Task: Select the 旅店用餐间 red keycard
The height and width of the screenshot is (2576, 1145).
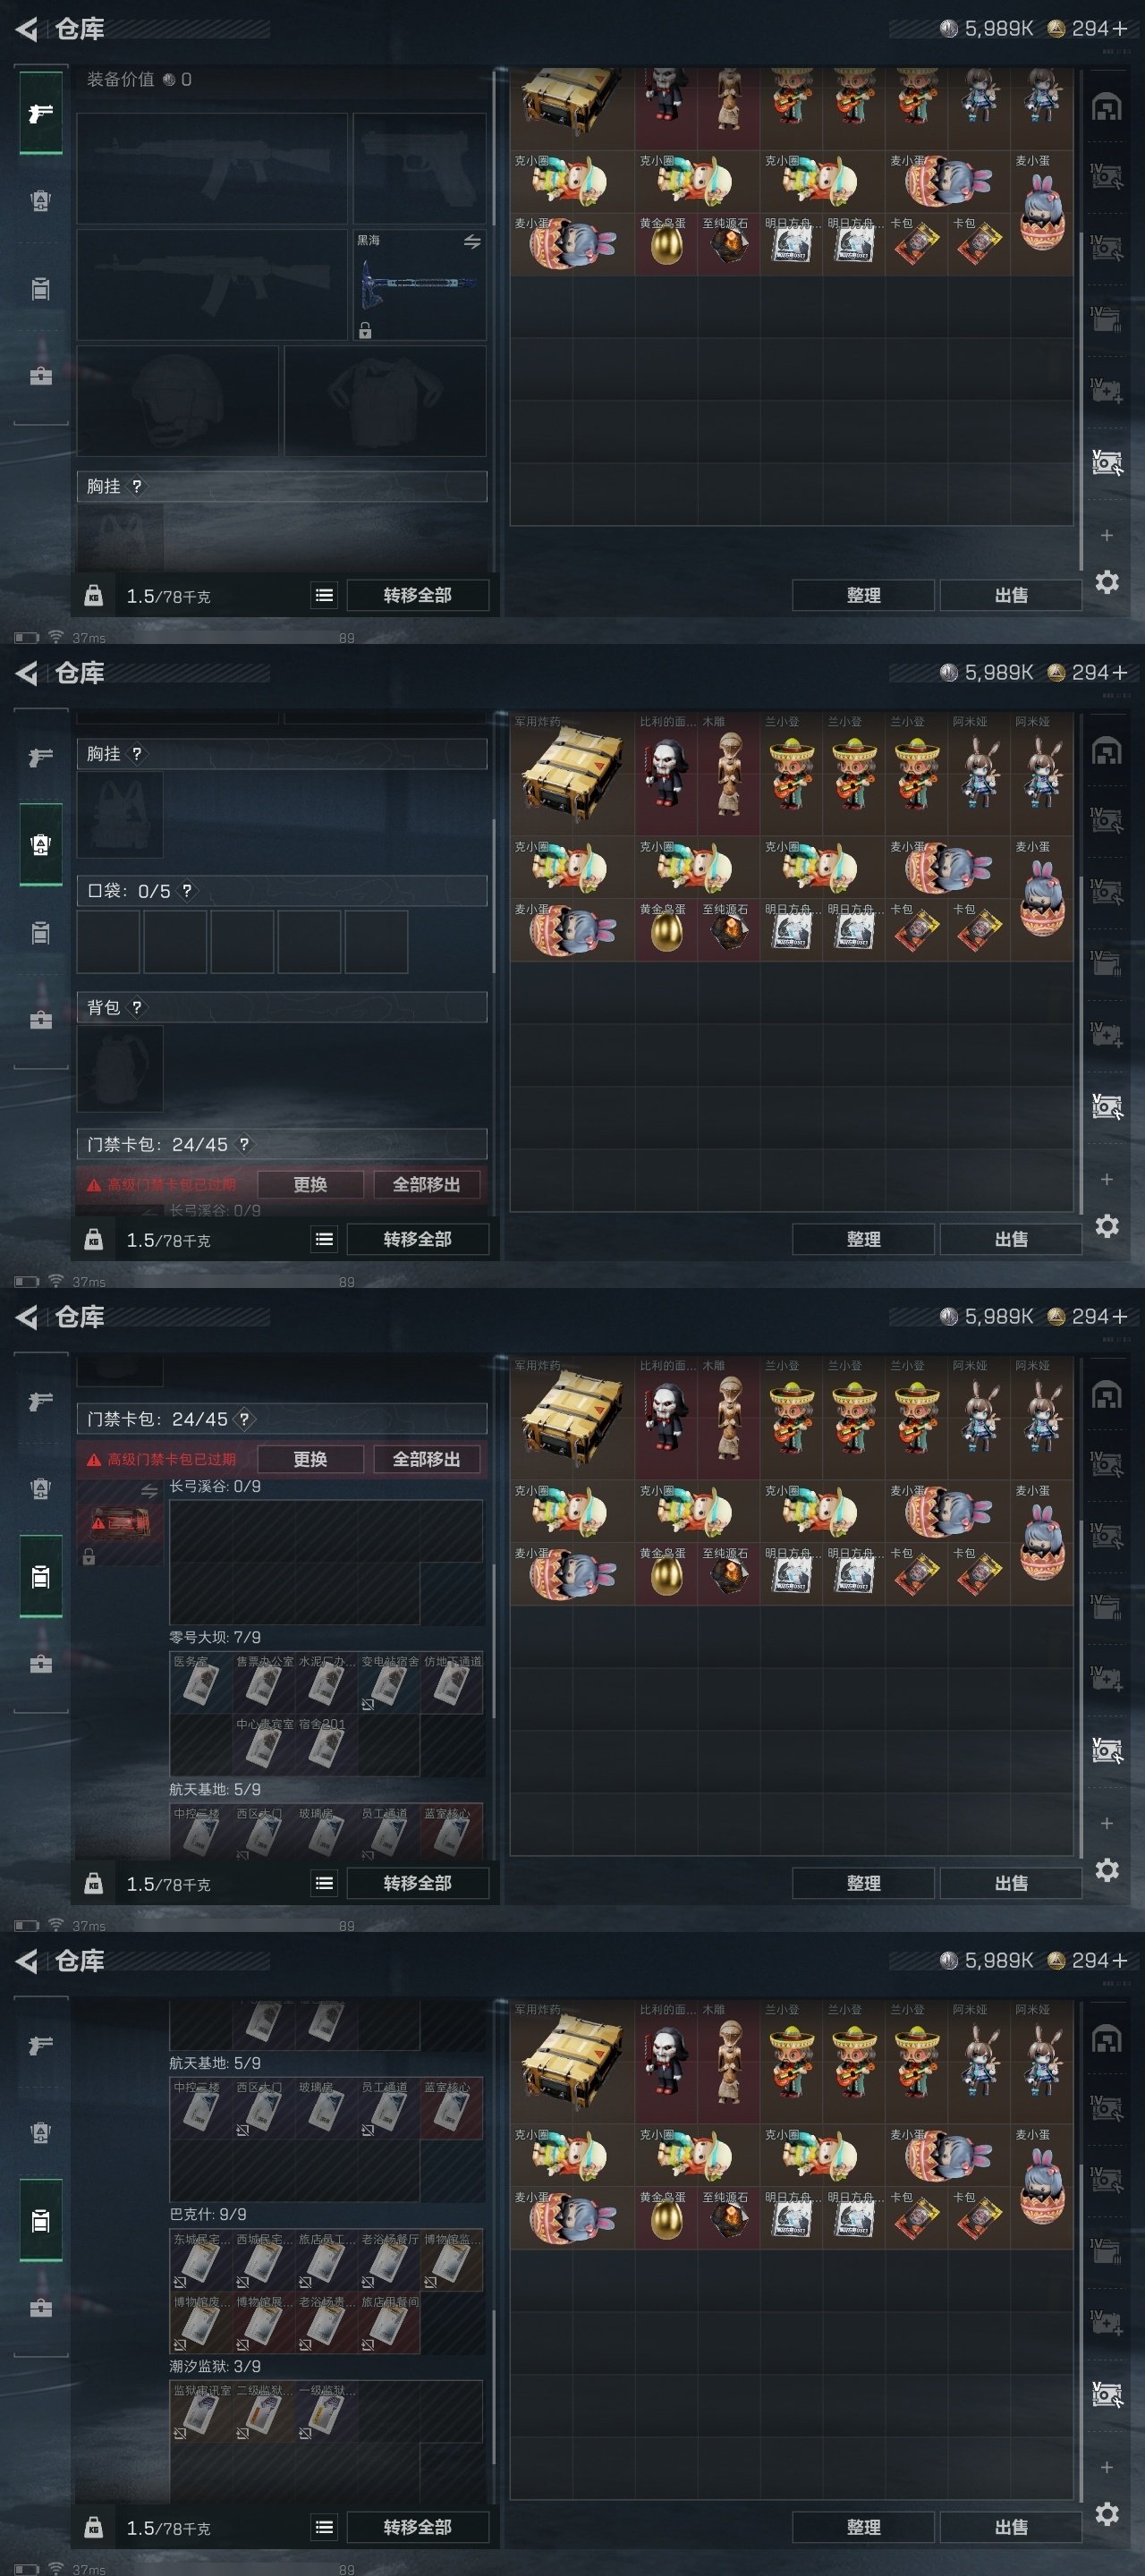Action: coord(389,2323)
